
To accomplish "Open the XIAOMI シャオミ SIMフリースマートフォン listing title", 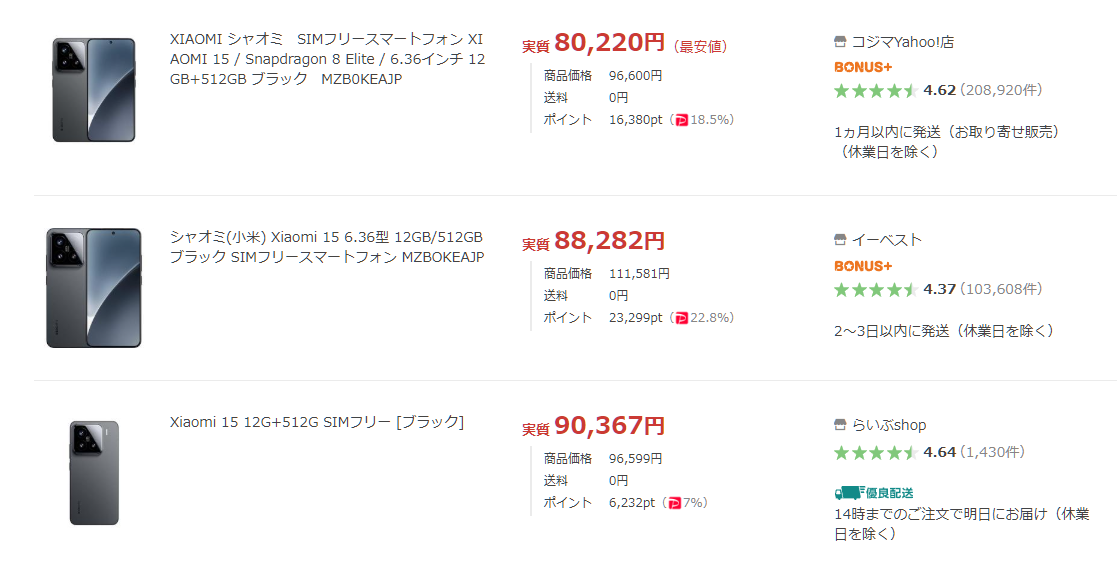I will coord(327,59).
